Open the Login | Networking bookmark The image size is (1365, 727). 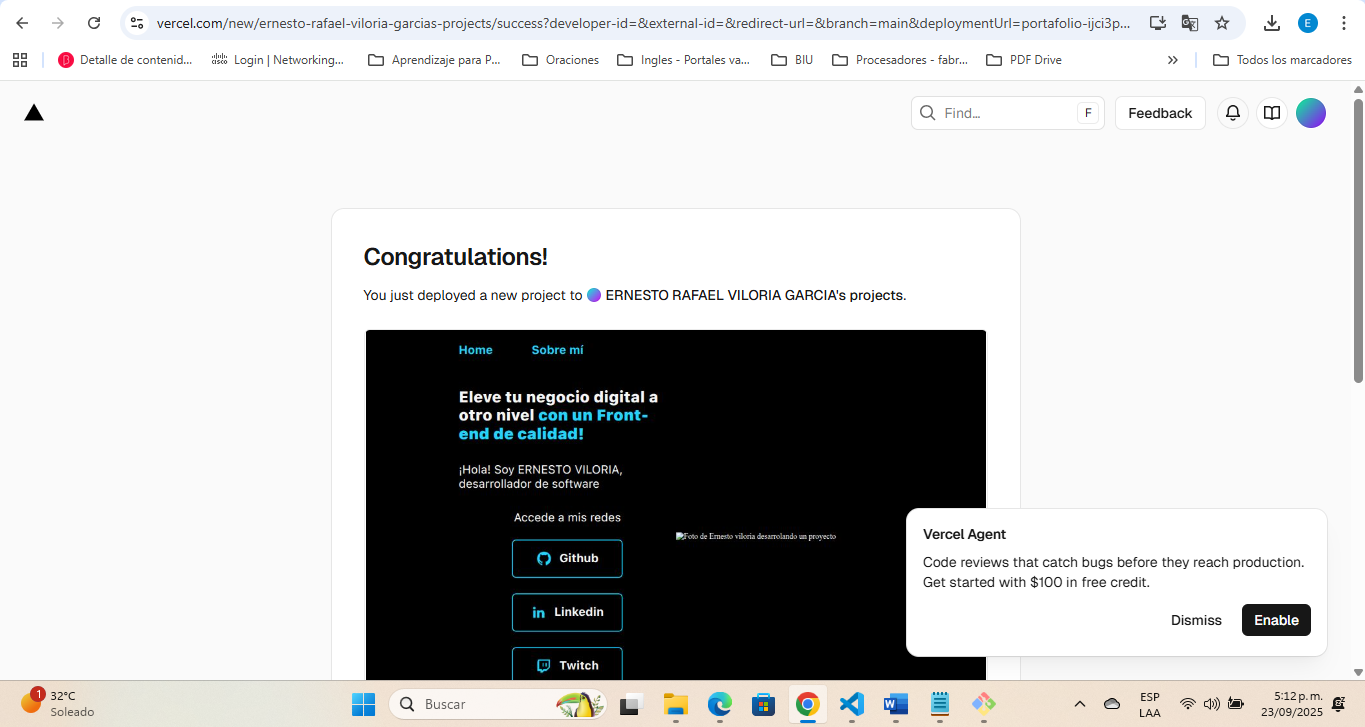tap(278, 60)
